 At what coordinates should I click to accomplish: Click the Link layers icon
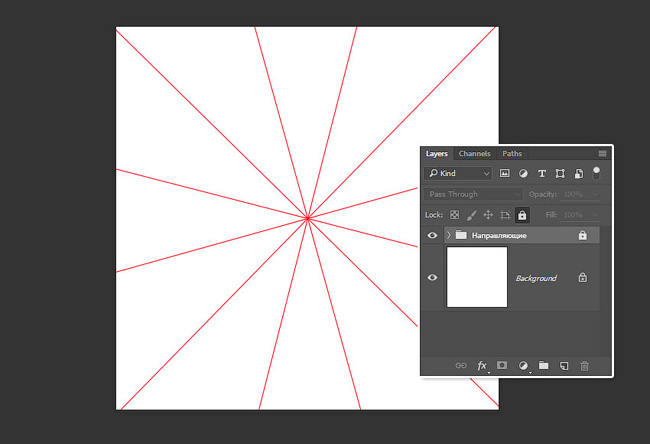coord(461,366)
